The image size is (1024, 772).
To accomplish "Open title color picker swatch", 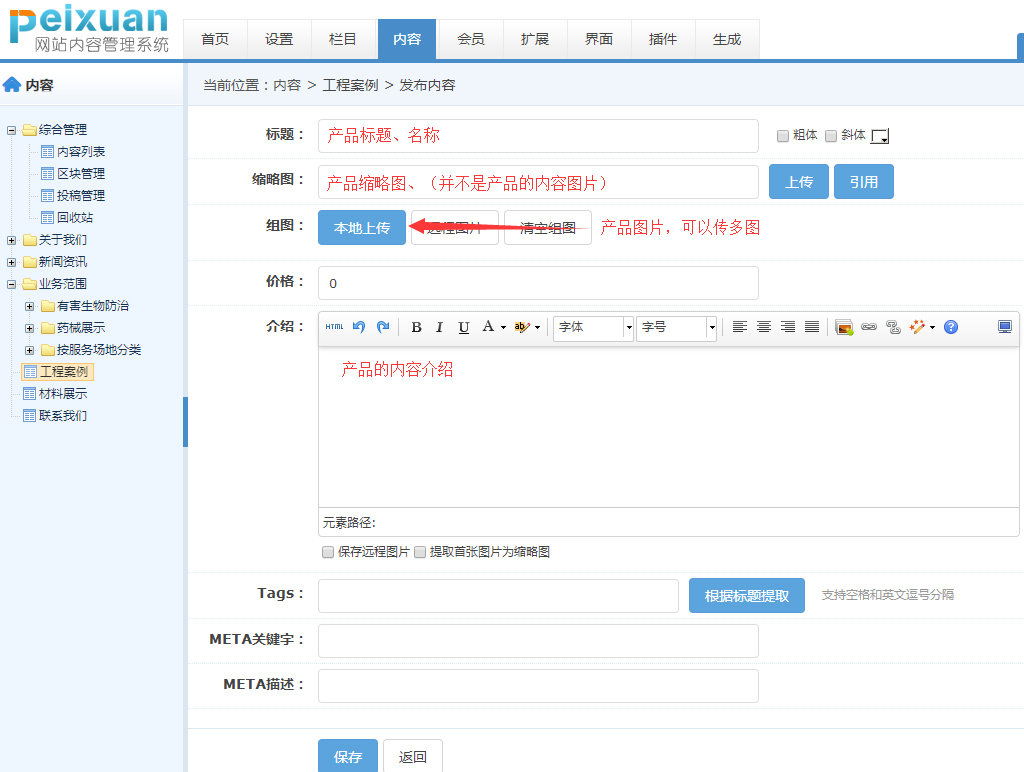I will pyautogui.click(x=880, y=136).
